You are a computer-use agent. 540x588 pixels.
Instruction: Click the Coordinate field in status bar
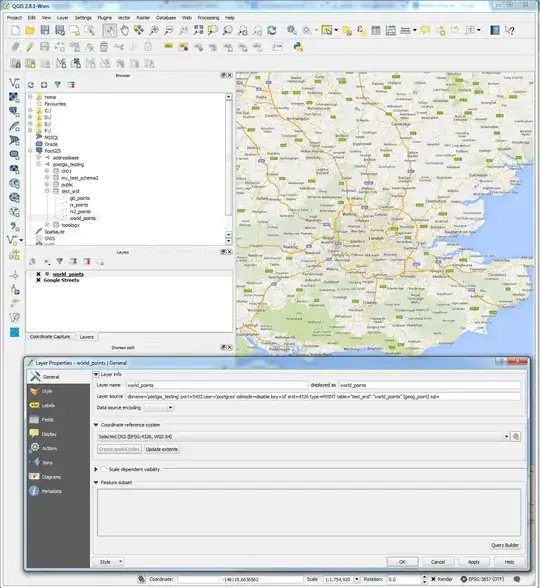[240, 579]
